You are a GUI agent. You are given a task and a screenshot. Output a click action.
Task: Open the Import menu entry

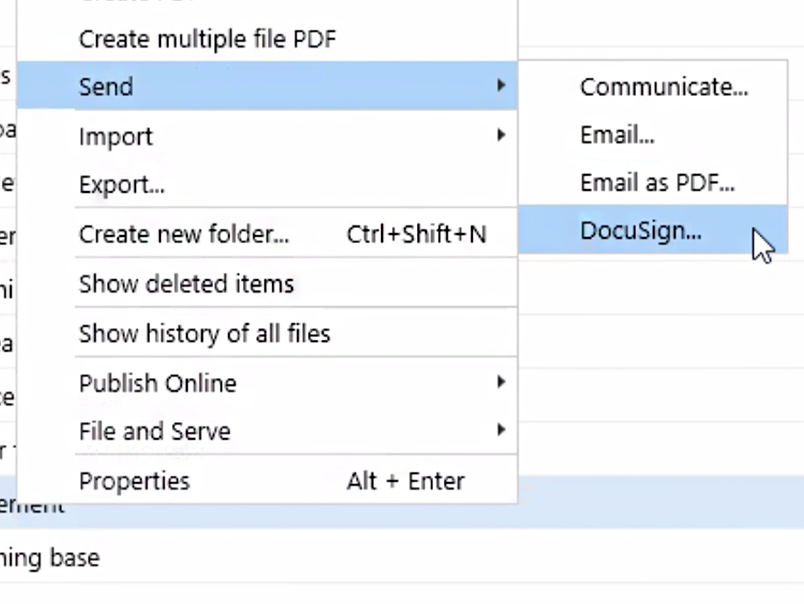click(x=116, y=136)
